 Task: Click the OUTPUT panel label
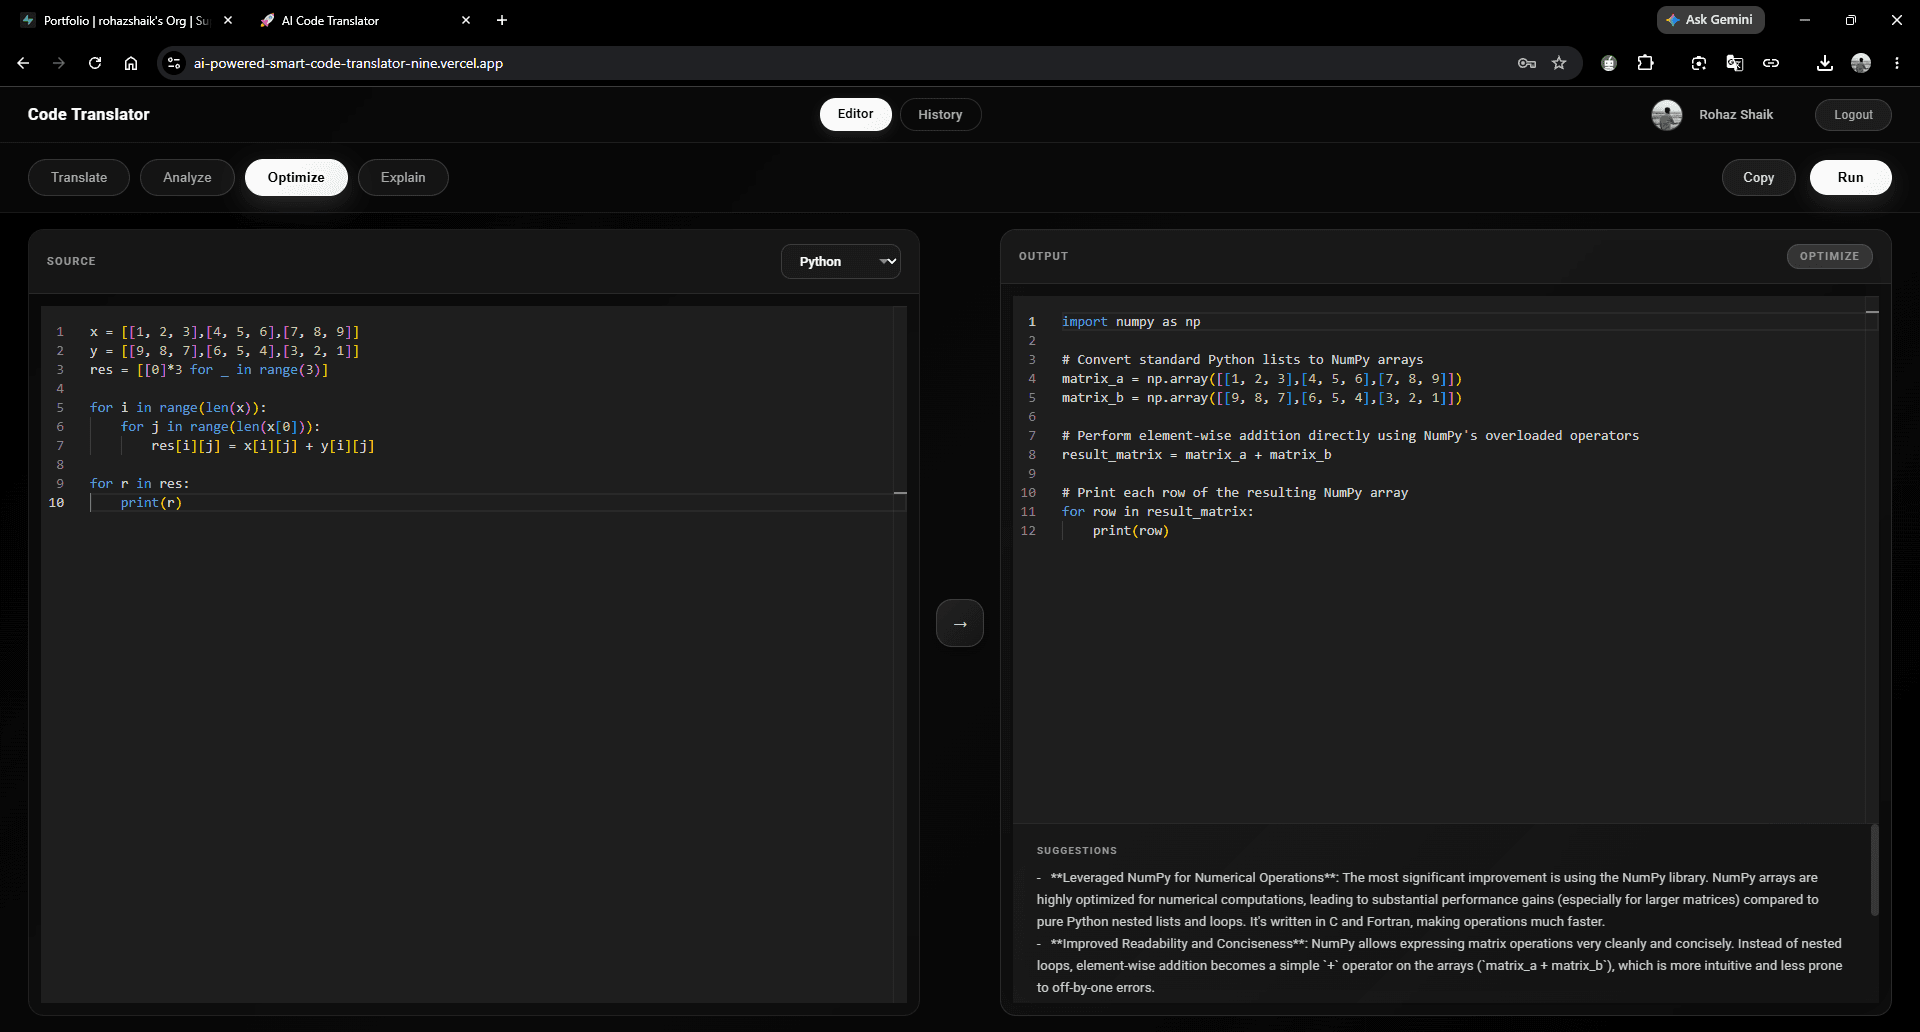[1043, 256]
